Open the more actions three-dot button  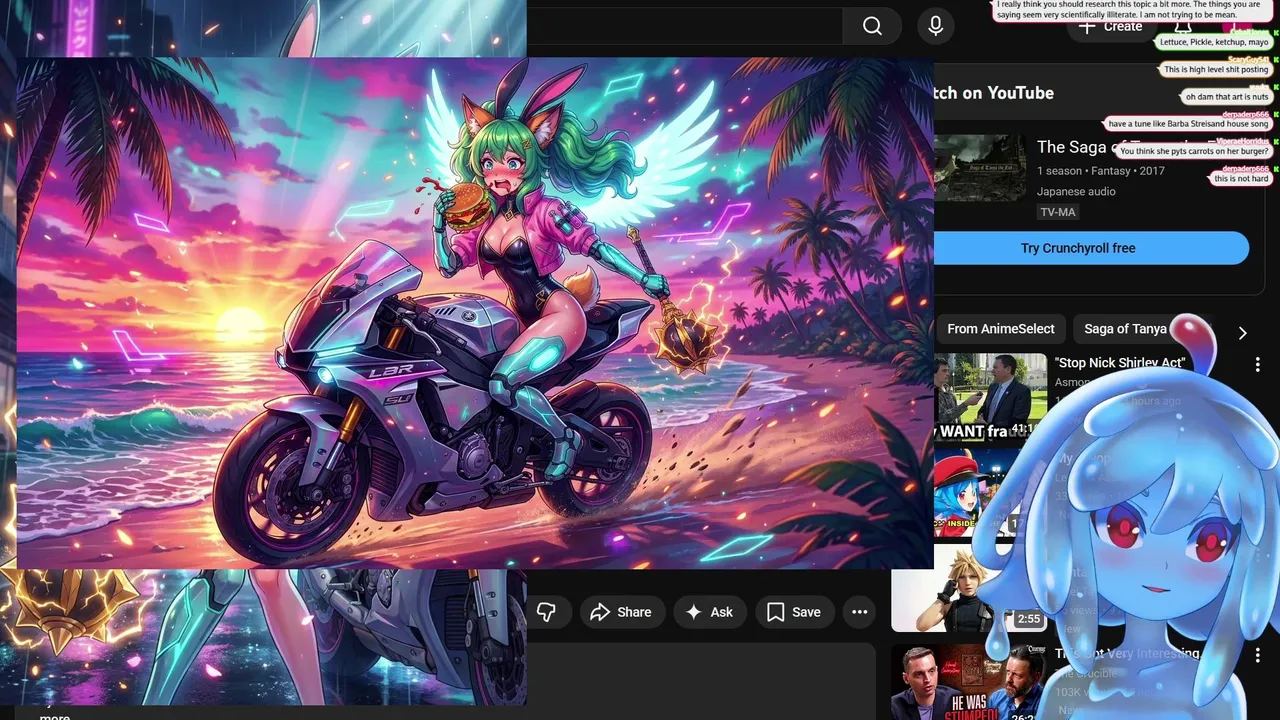(x=859, y=612)
